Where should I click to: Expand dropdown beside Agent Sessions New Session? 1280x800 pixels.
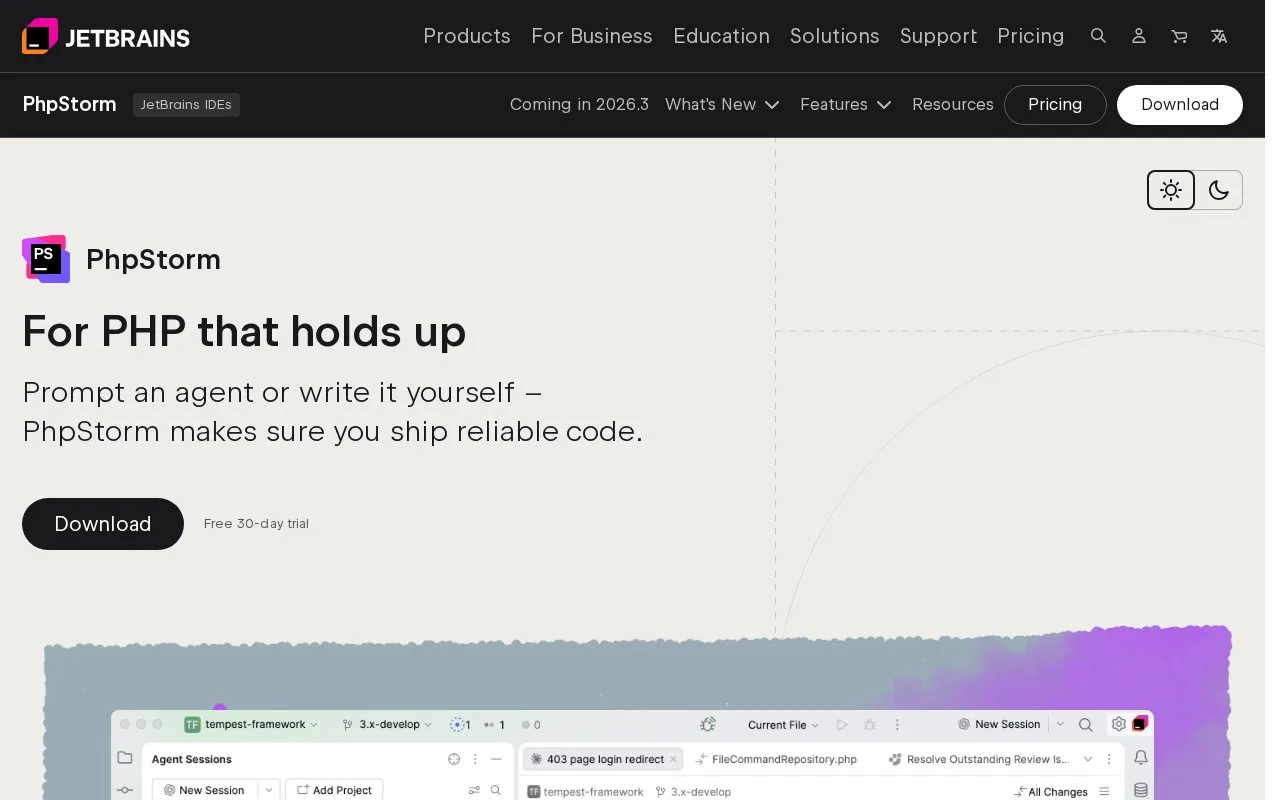268,790
